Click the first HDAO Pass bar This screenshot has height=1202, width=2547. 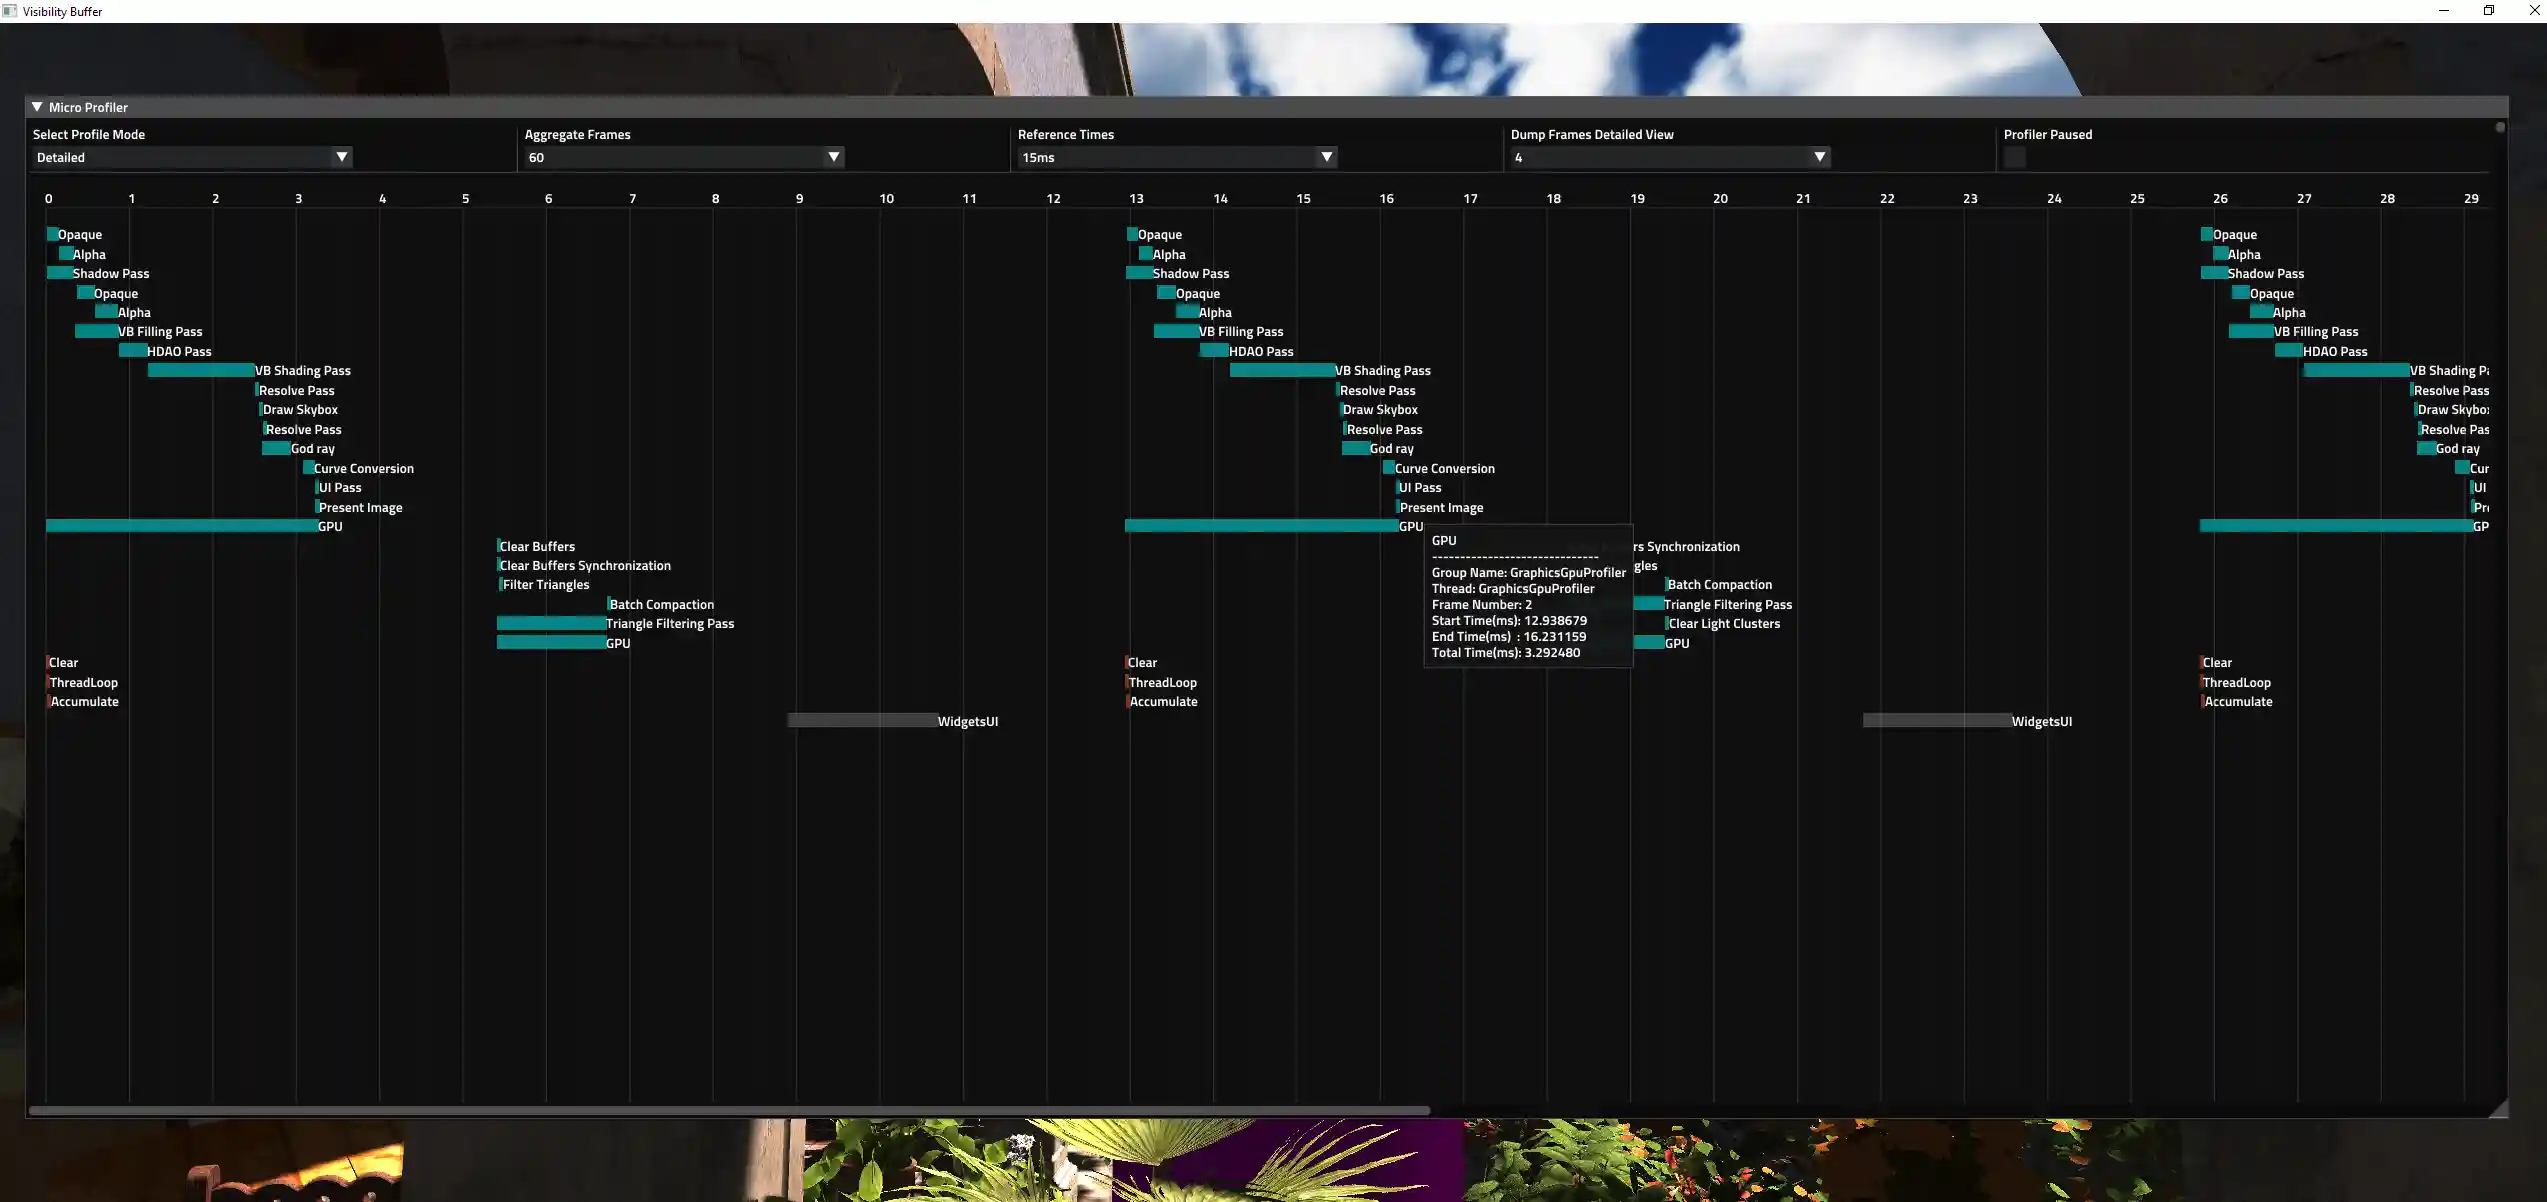tap(133, 351)
